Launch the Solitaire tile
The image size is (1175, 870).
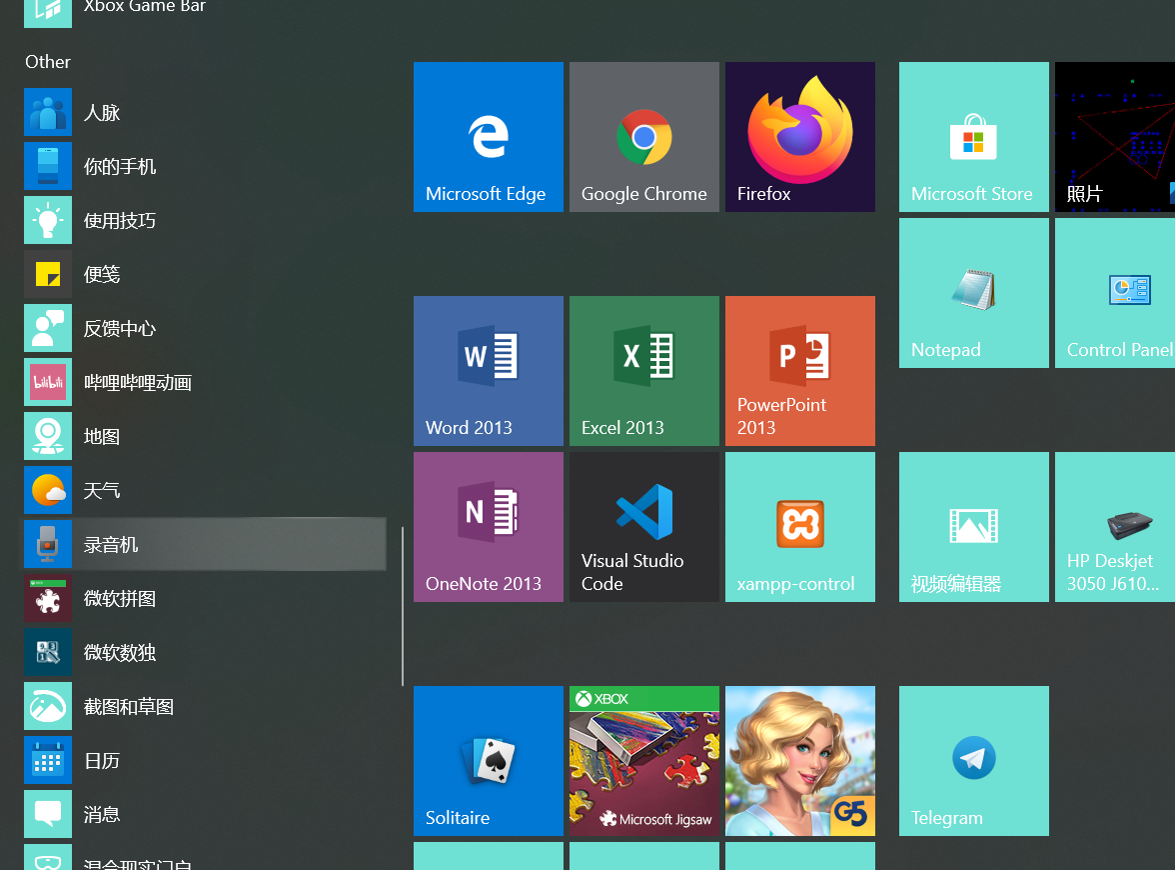pyautogui.click(x=488, y=761)
